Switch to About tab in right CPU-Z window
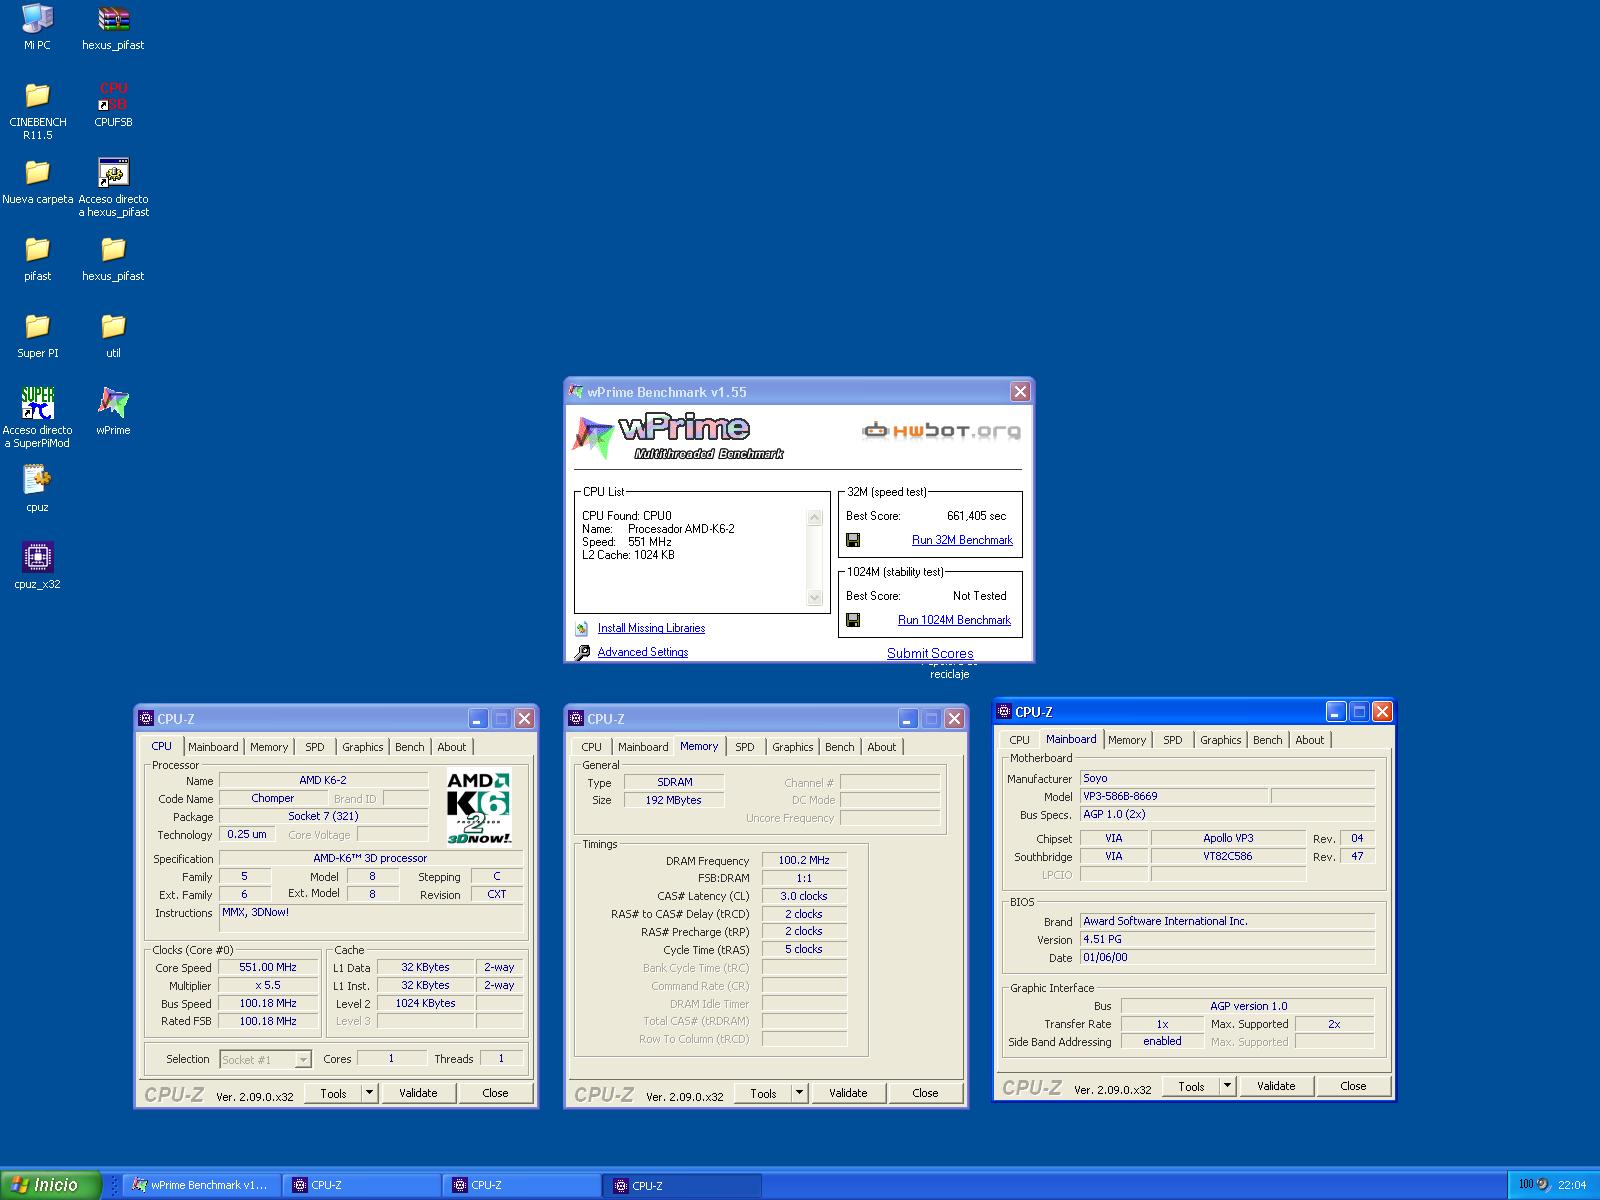The height and width of the screenshot is (1200, 1600). coord(1310,740)
